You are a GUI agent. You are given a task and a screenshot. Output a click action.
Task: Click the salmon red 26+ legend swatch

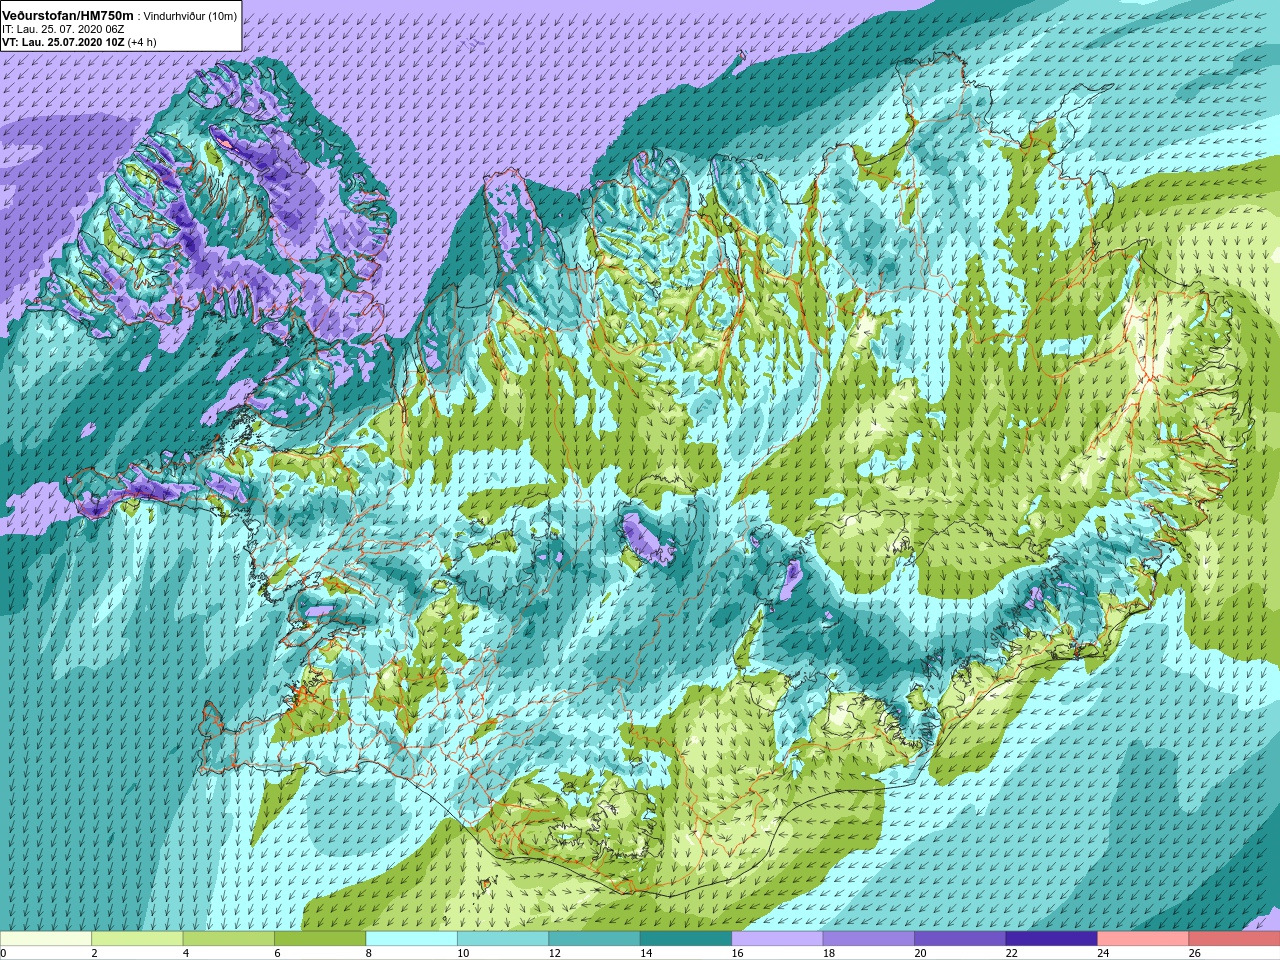point(1234,939)
